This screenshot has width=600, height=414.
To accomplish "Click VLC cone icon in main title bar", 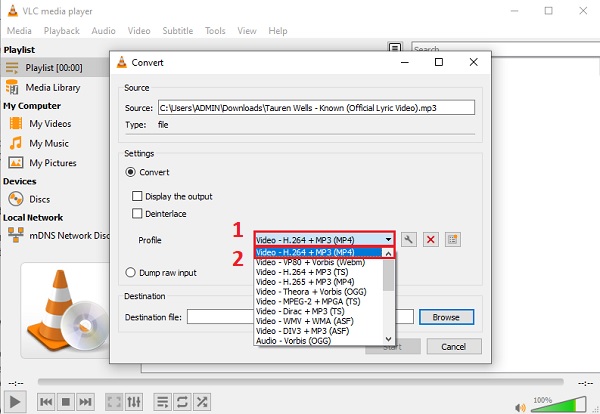I will 12,11.
